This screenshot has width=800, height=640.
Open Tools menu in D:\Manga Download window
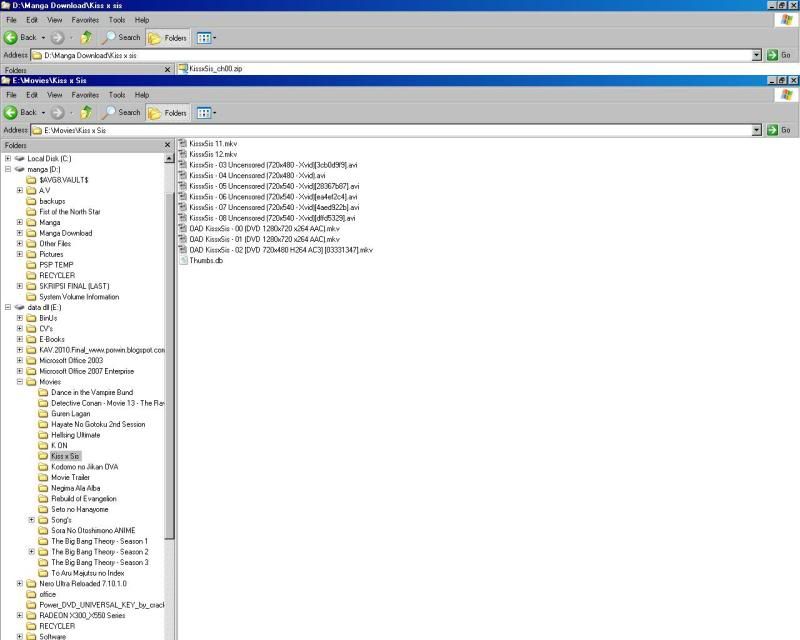[x=117, y=19]
